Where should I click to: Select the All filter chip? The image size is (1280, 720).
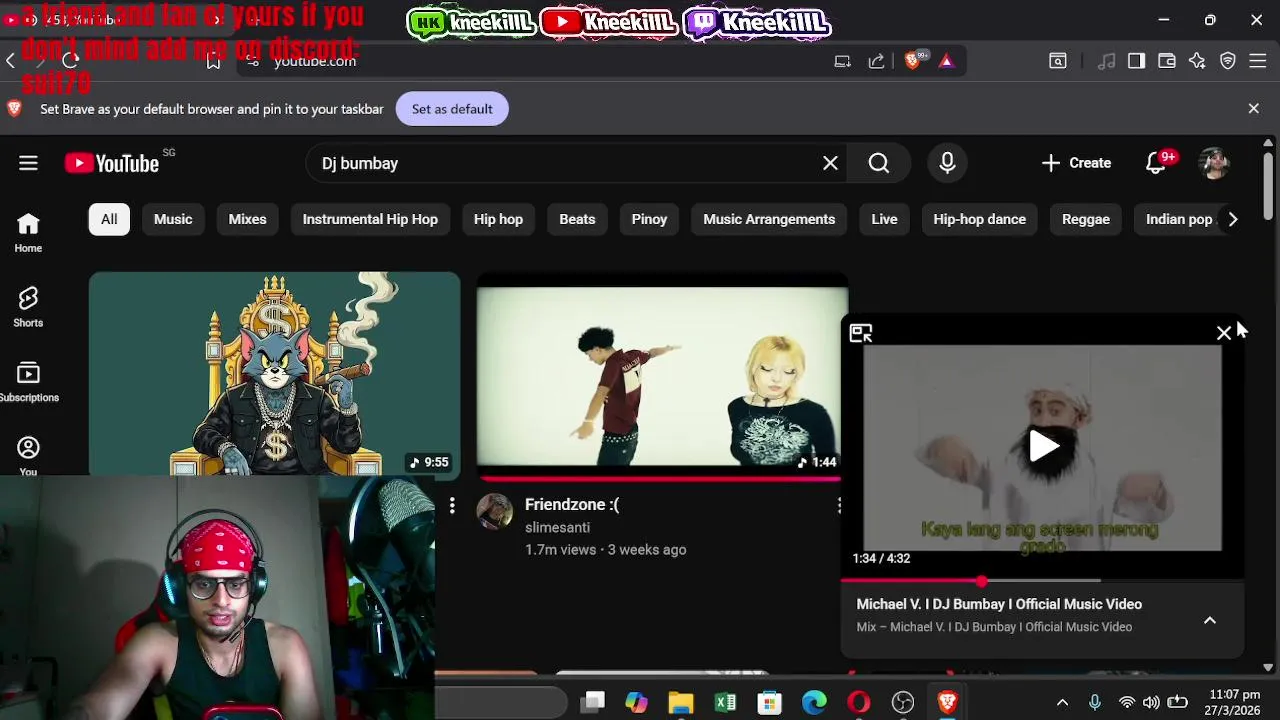pos(109,219)
